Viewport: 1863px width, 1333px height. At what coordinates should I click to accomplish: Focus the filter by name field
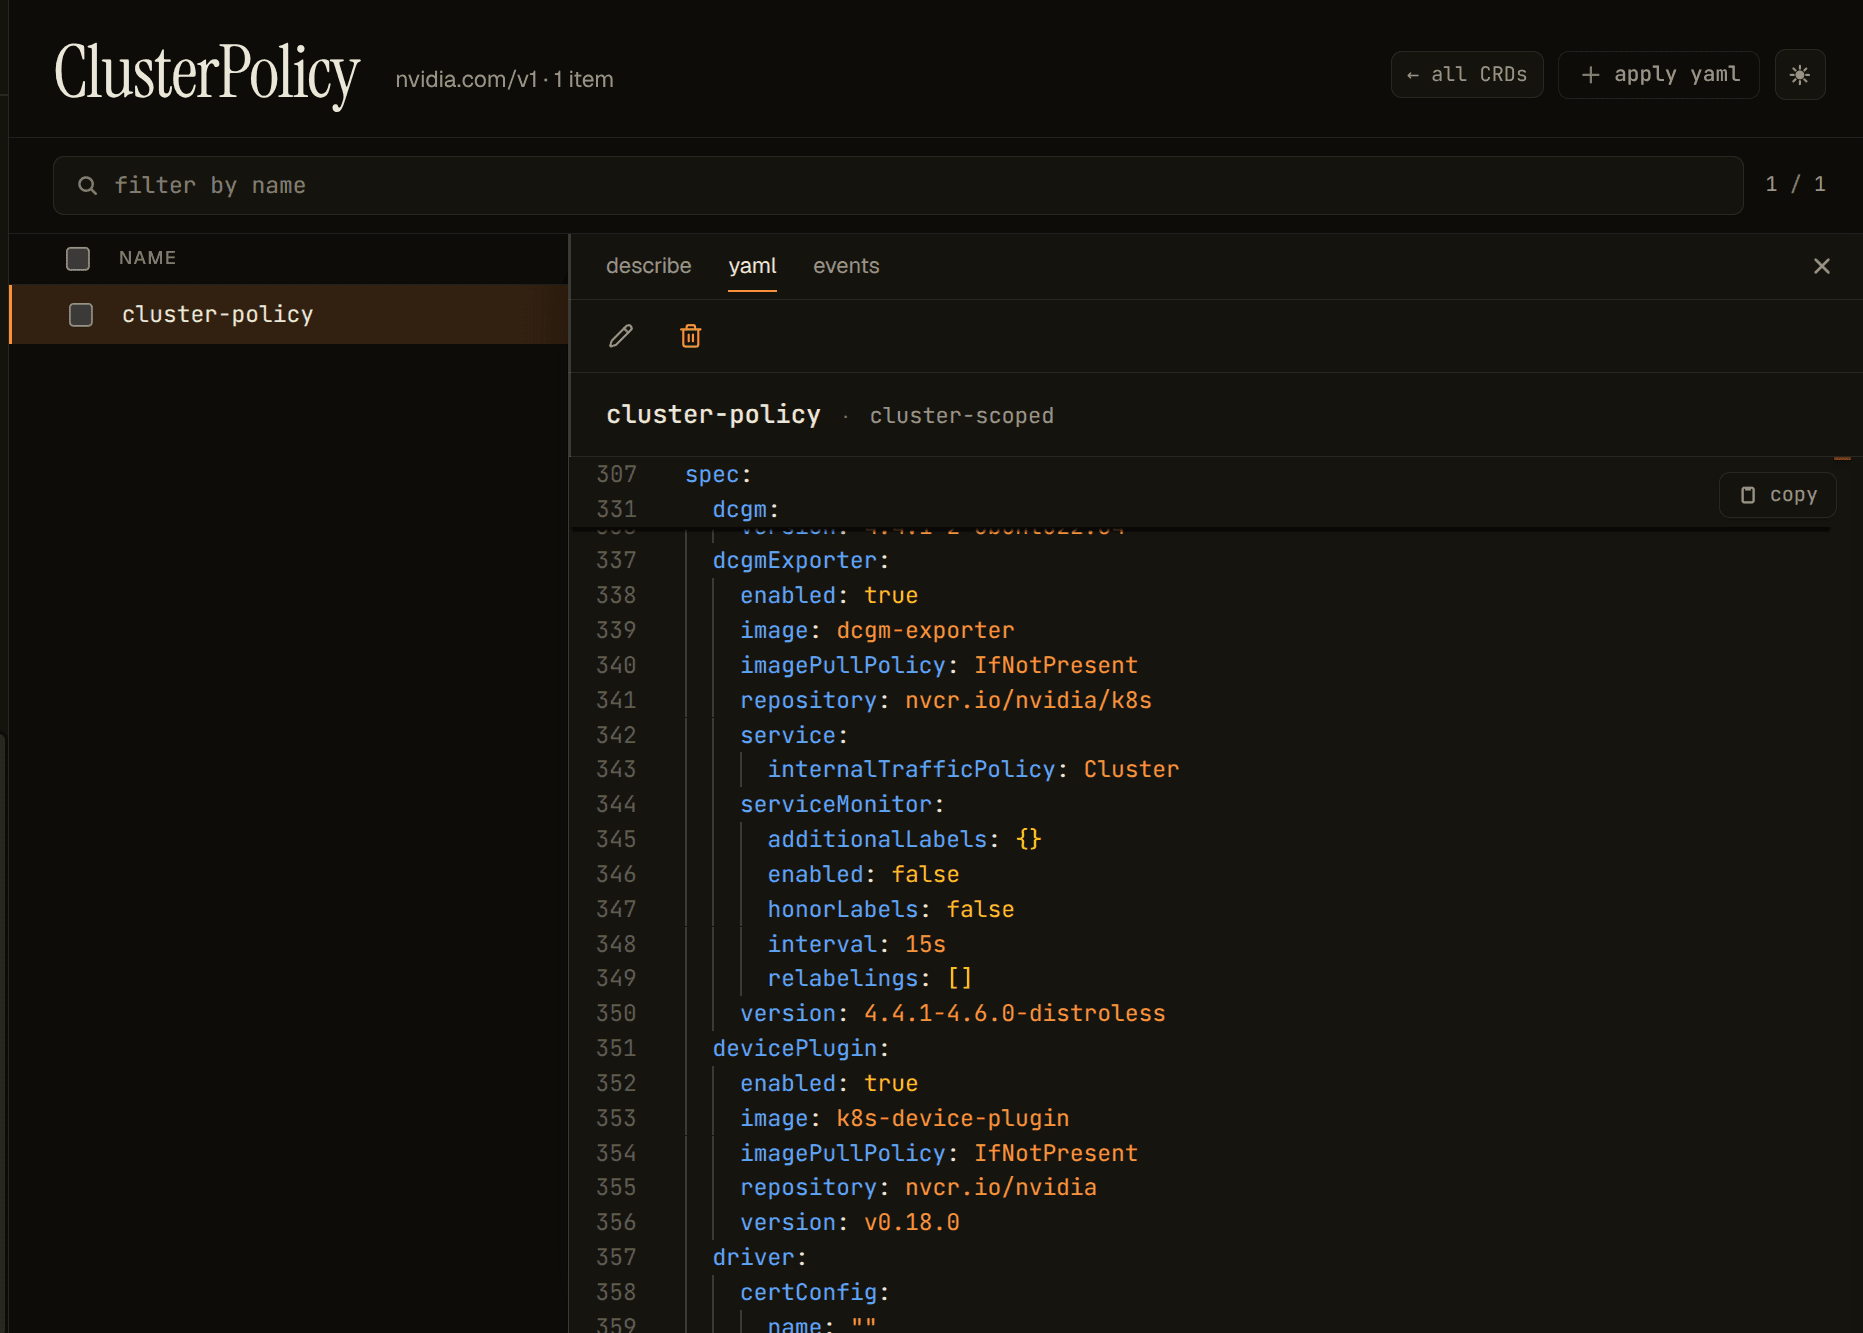point(898,186)
